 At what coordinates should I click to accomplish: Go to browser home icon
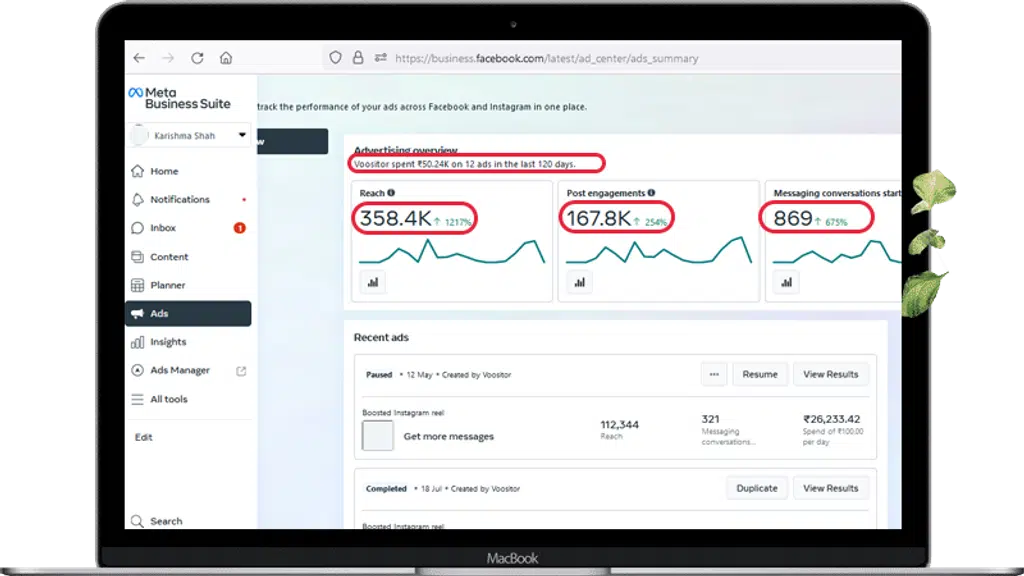pyautogui.click(x=226, y=58)
